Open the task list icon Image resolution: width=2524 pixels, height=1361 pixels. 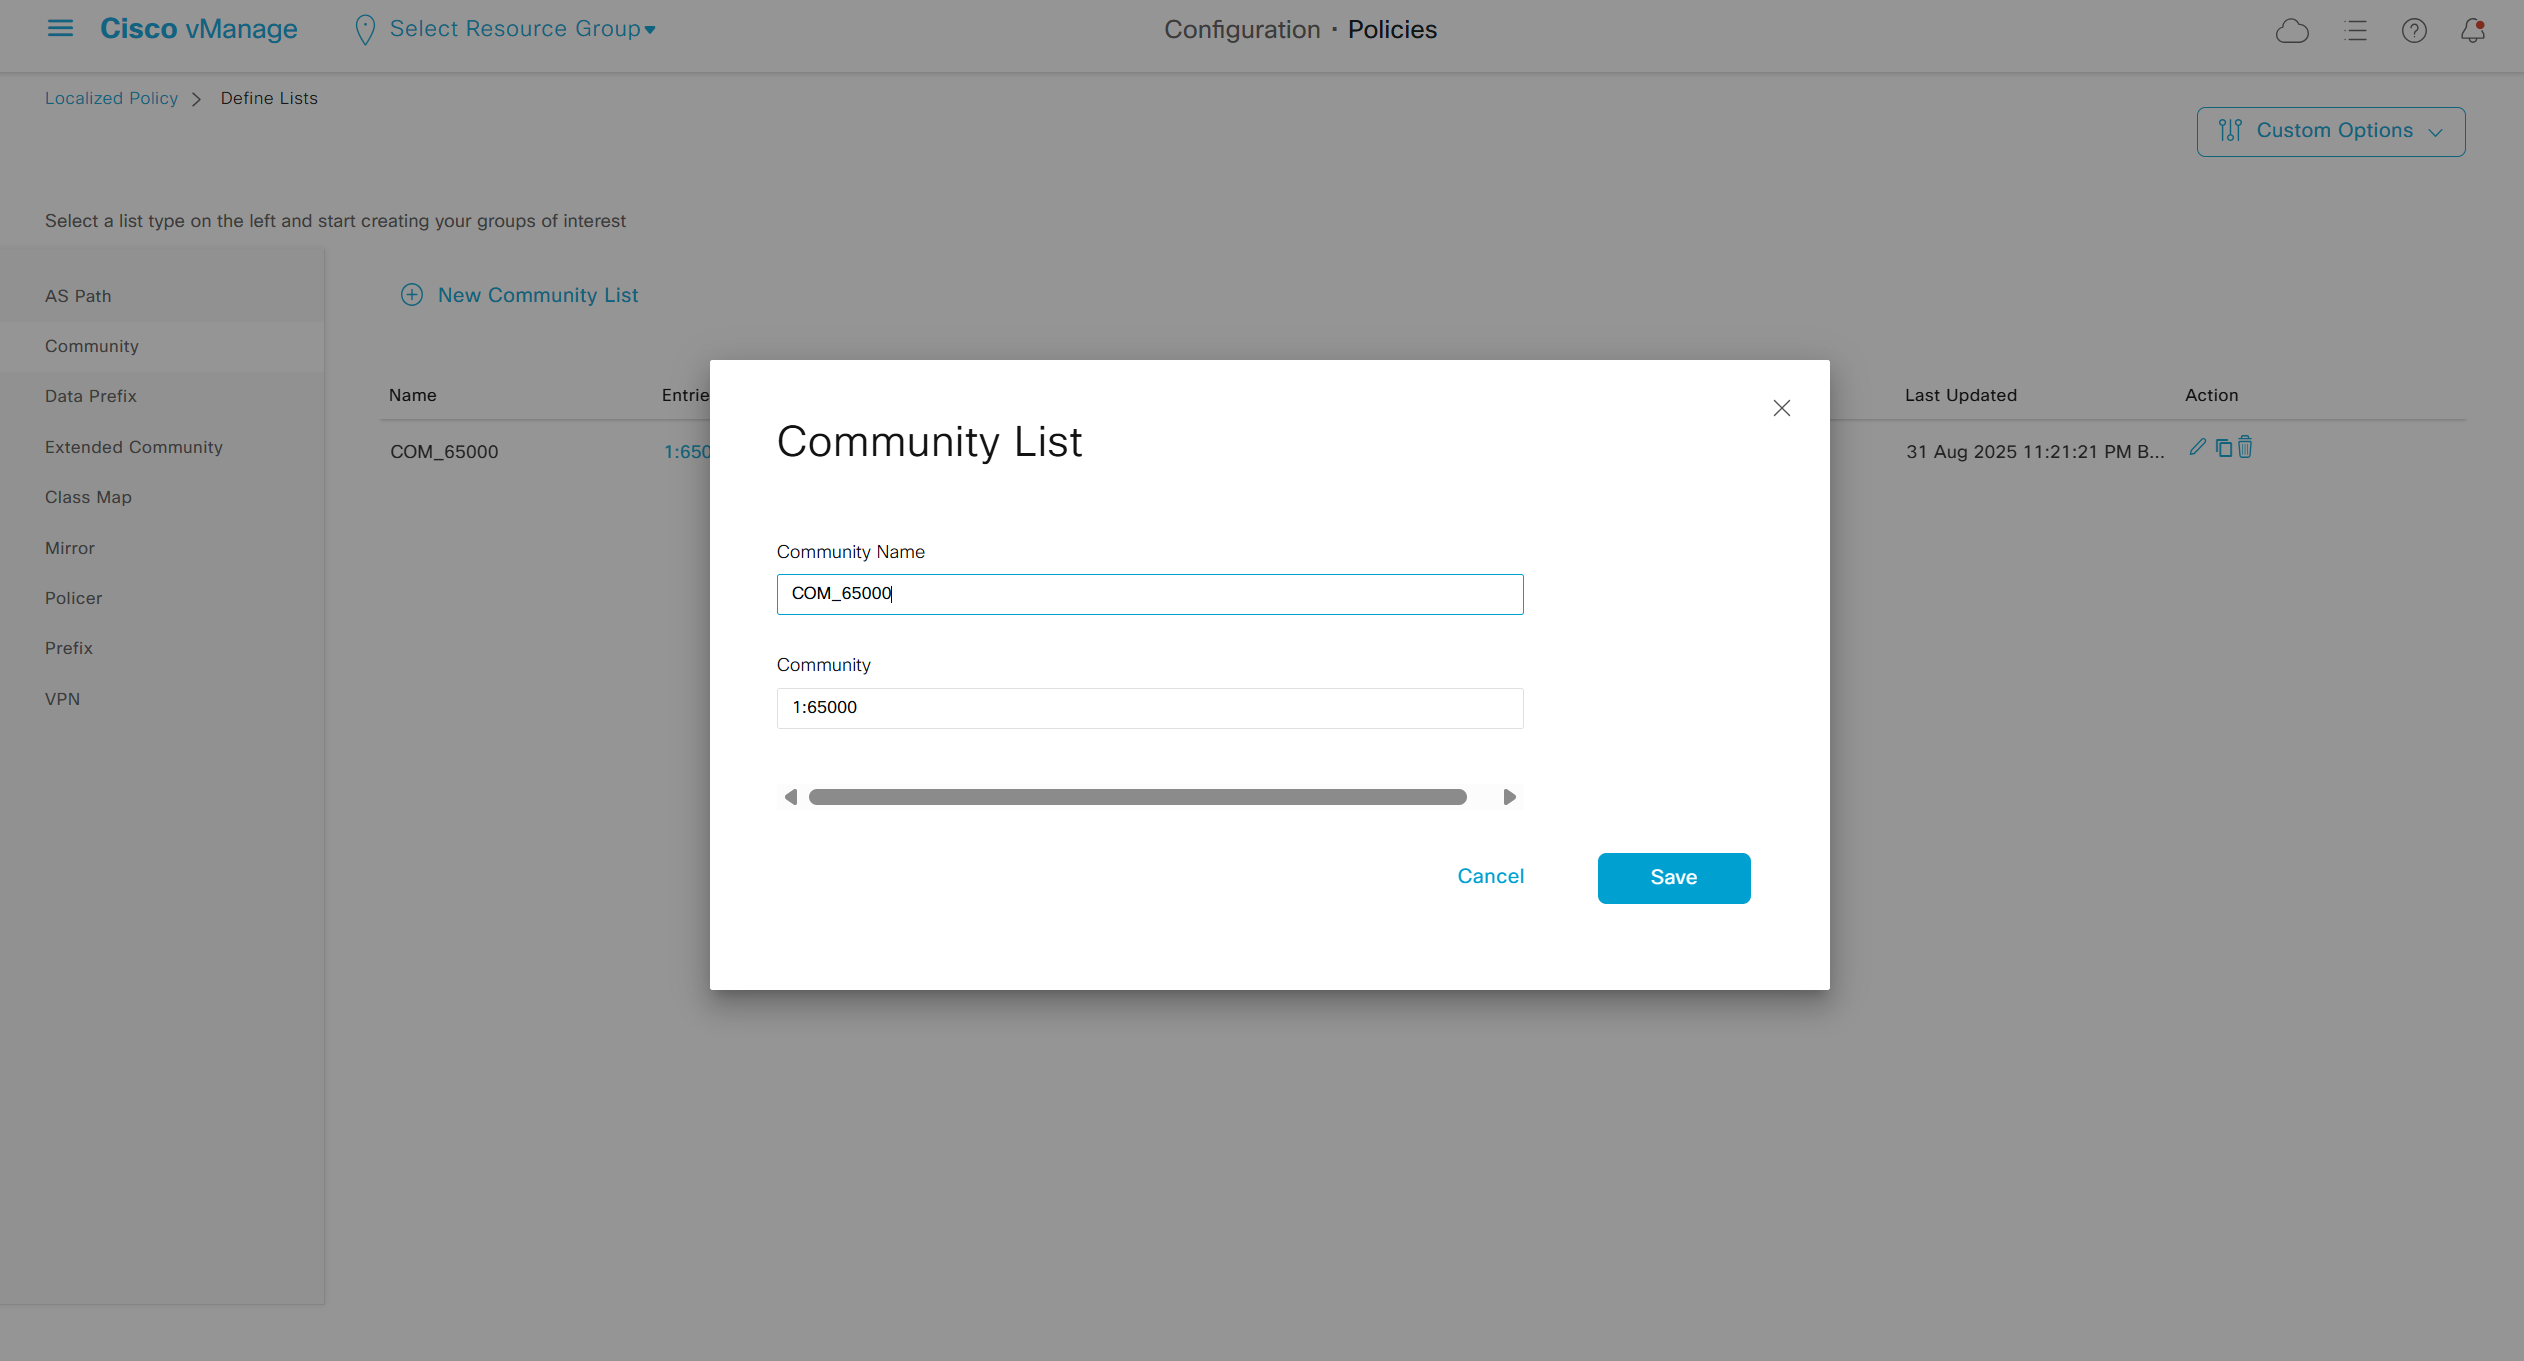click(2355, 31)
